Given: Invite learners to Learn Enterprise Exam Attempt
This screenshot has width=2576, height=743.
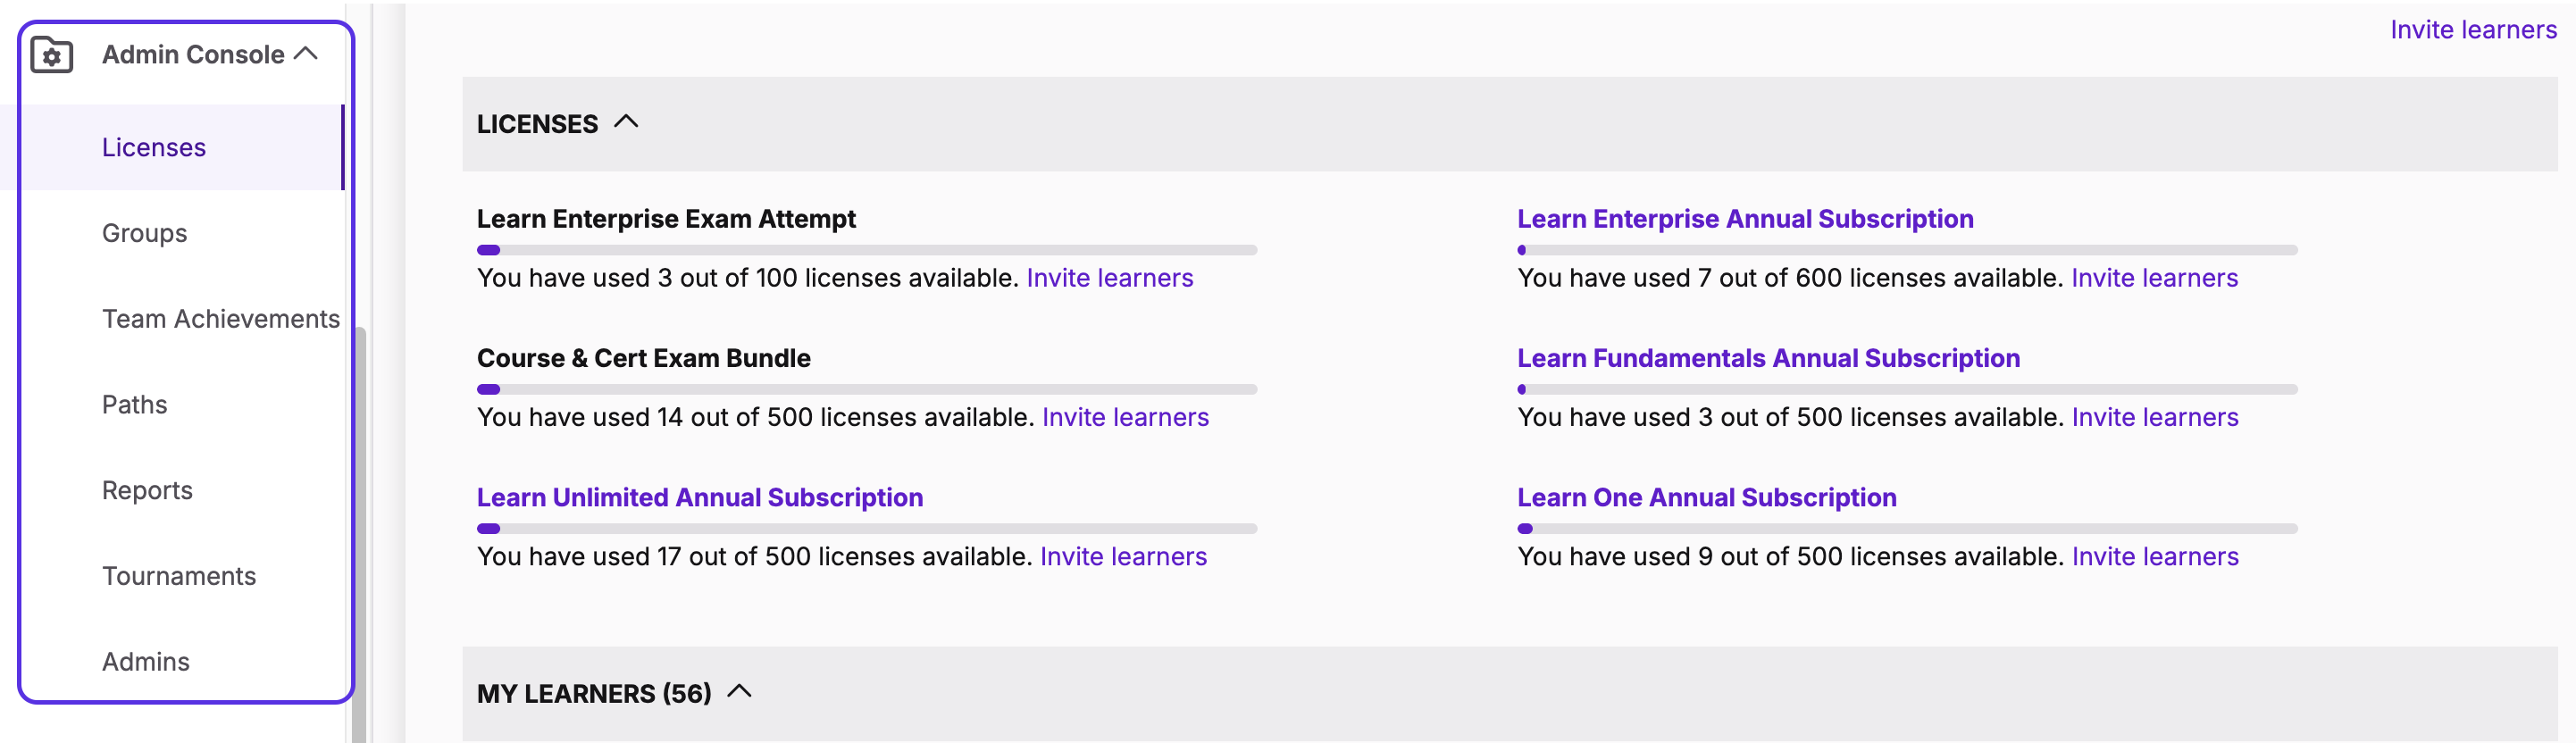Looking at the screenshot, I should [x=1110, y=278].
